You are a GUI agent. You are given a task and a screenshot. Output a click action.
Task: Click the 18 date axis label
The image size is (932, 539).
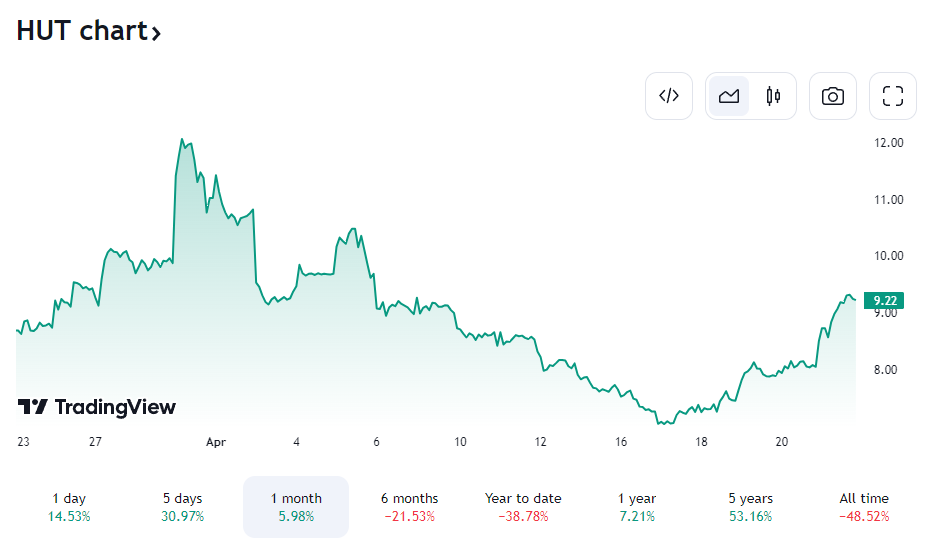click(x=701, y=442)
